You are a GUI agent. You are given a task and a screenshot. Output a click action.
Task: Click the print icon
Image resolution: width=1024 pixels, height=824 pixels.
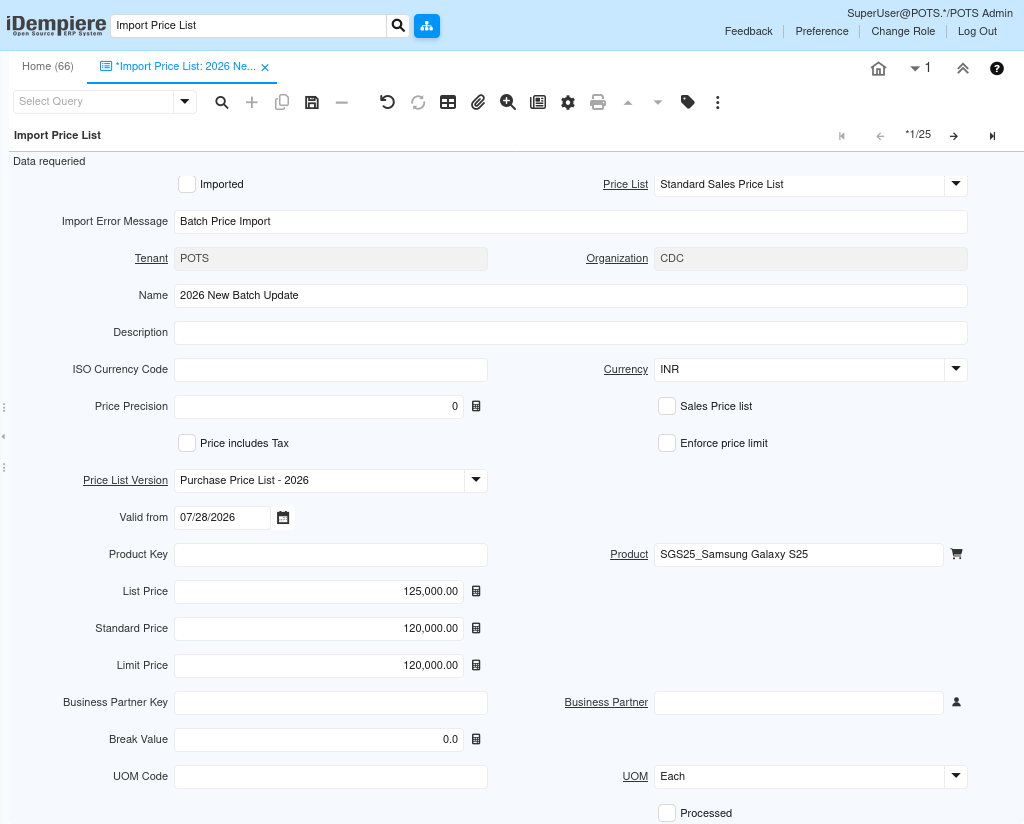click(598, 103)
